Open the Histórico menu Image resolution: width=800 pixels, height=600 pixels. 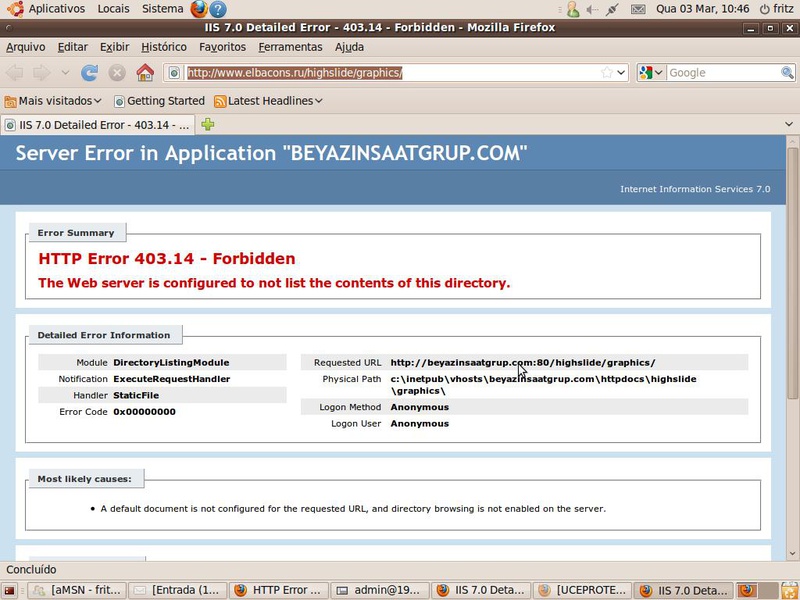[x=164, y=47]
